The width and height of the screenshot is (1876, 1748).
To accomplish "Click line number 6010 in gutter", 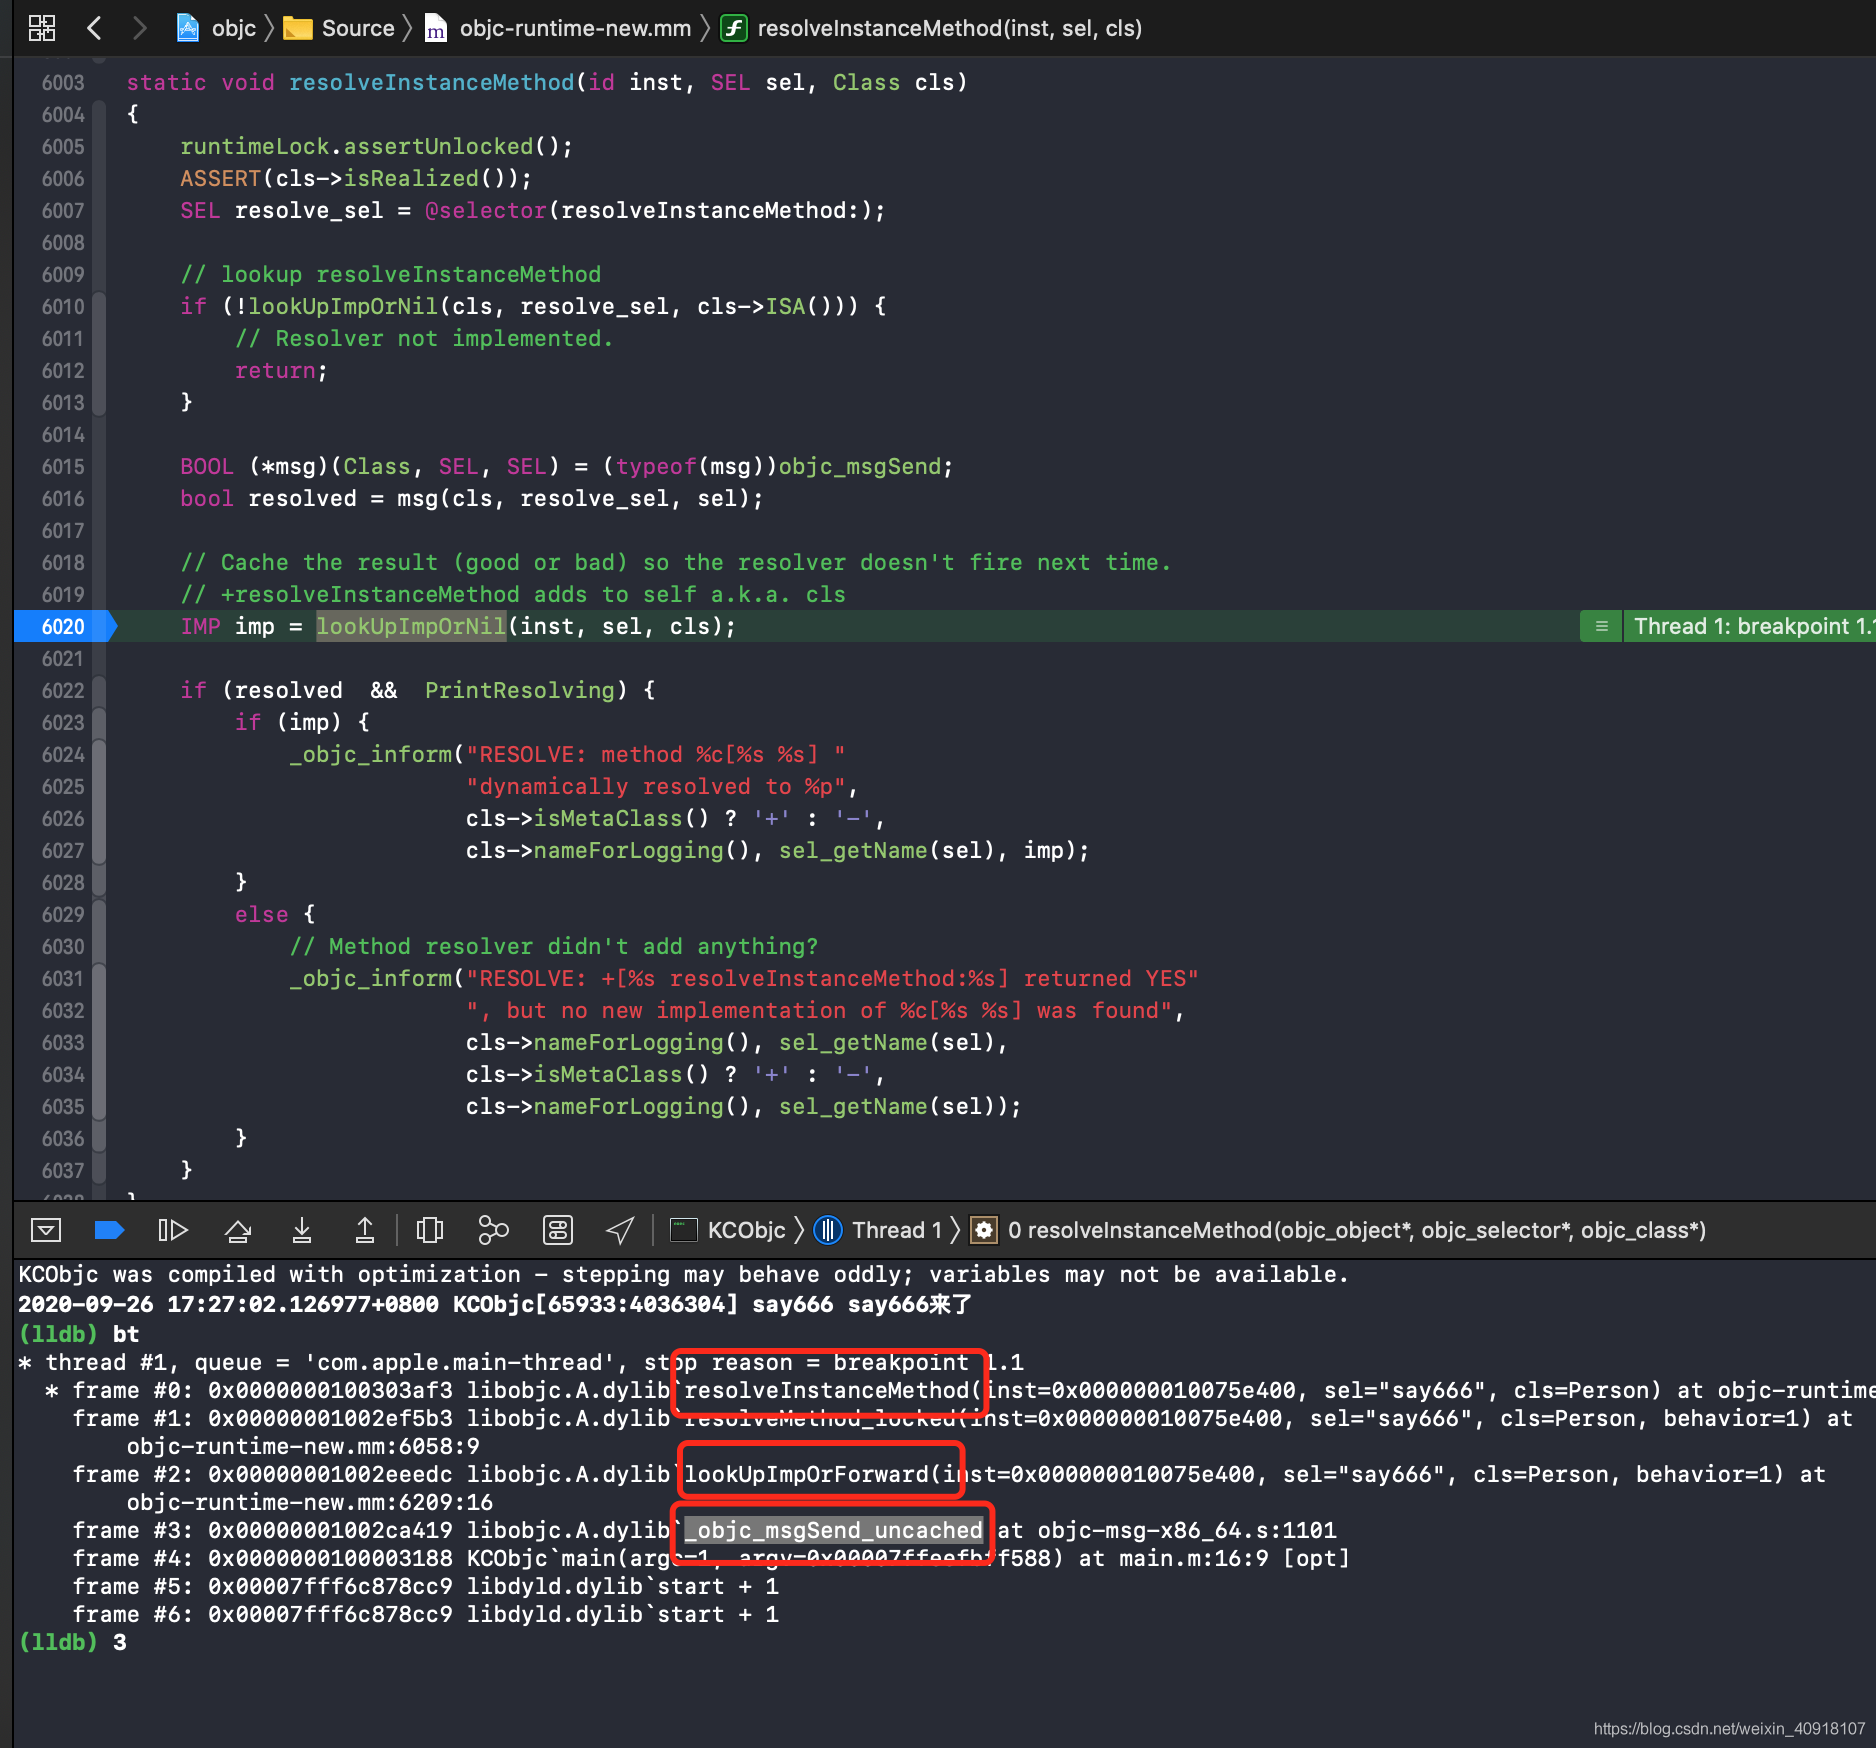I will pos(63,306).
